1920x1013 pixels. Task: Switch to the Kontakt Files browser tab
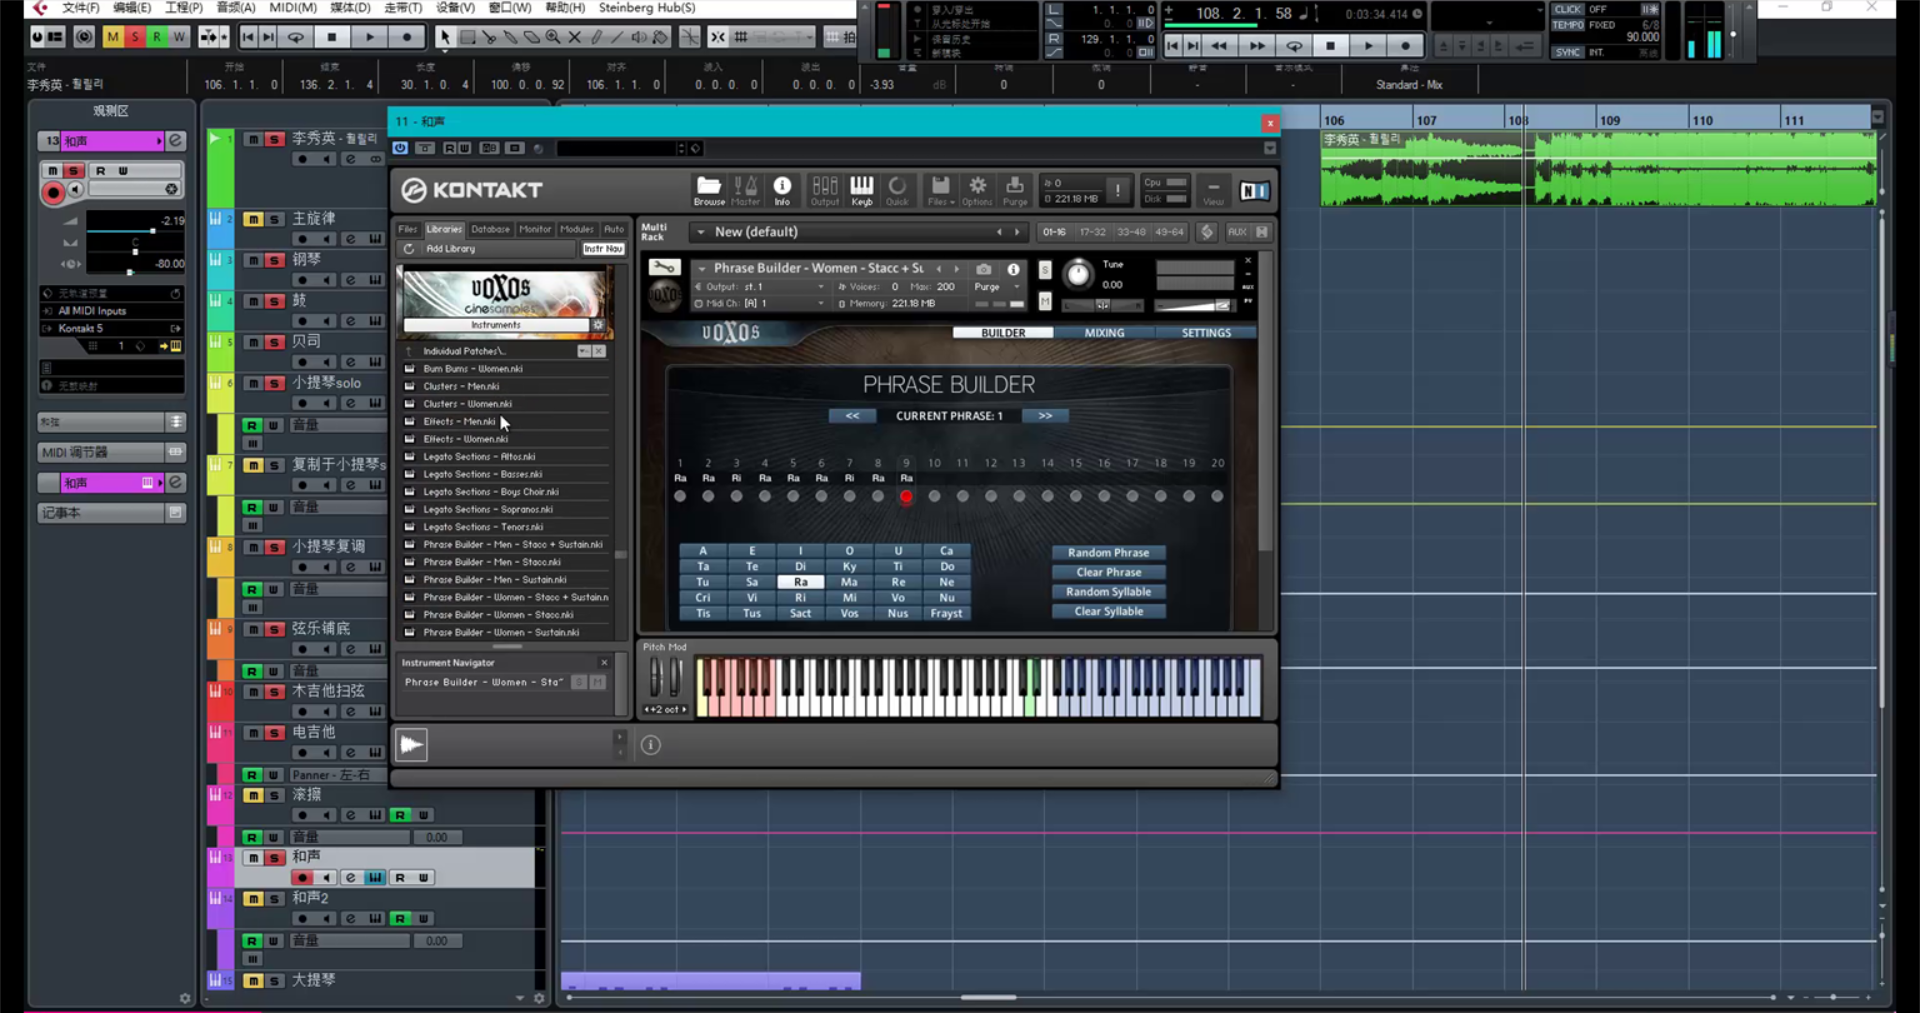408,229
